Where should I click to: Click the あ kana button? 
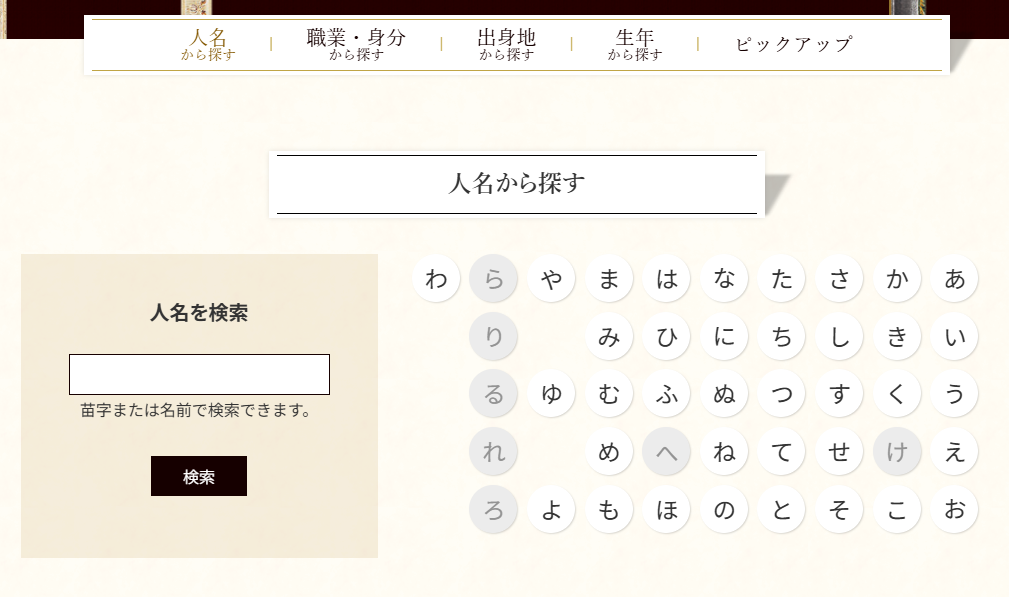954,279
